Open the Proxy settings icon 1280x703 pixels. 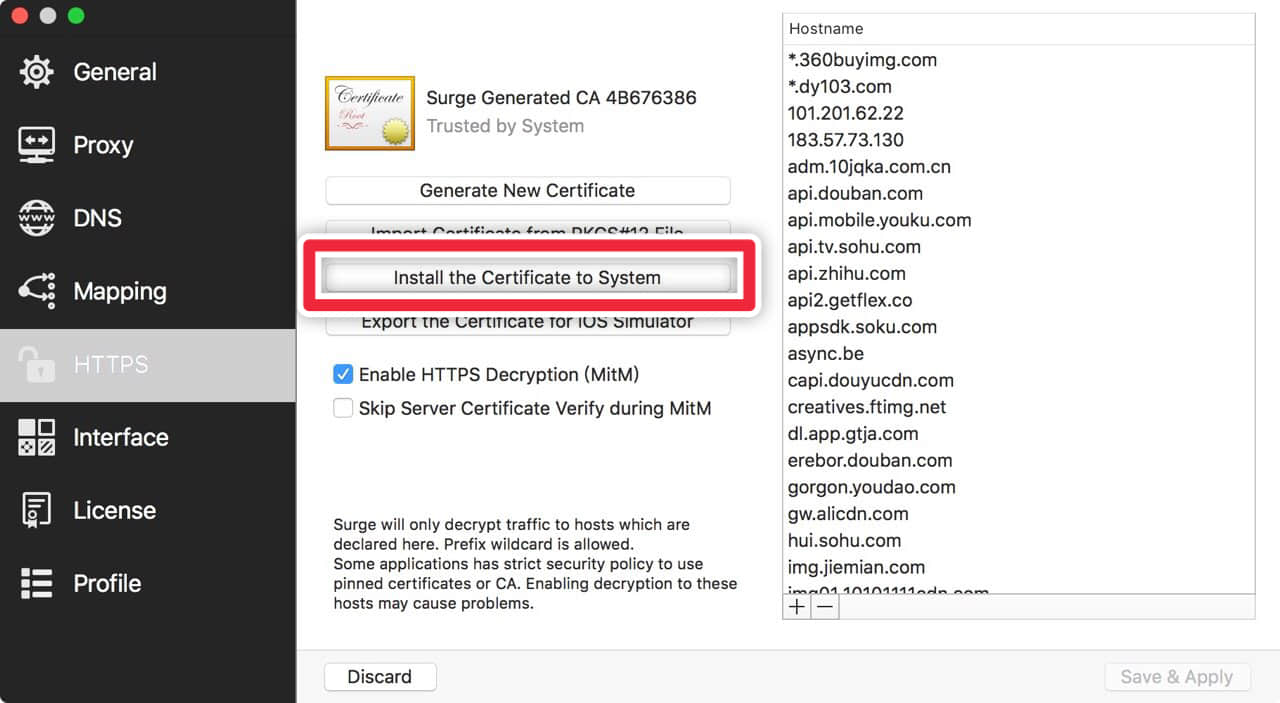pyautogui.click(x=37, y=145)
